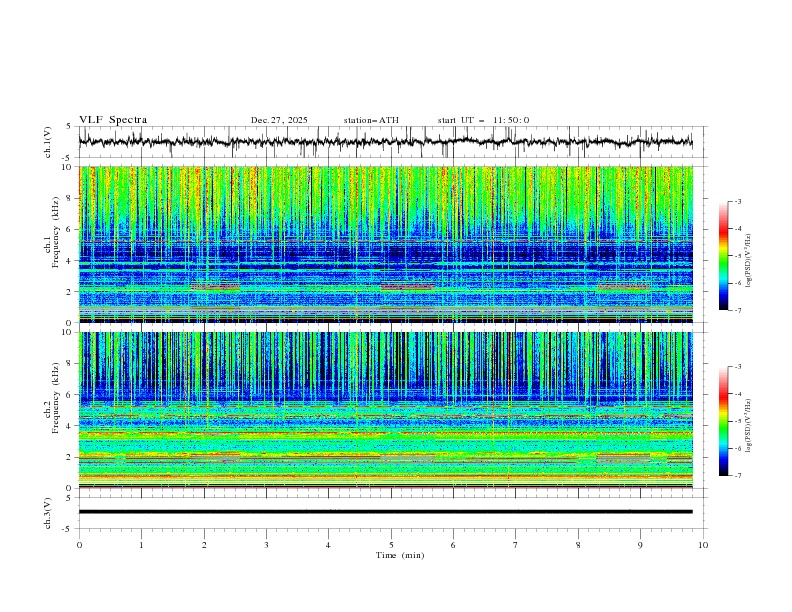This screenshot has height=612, width=792.
Task: Click the "VLF Spectra" plot title
Action: coord(113,120)
